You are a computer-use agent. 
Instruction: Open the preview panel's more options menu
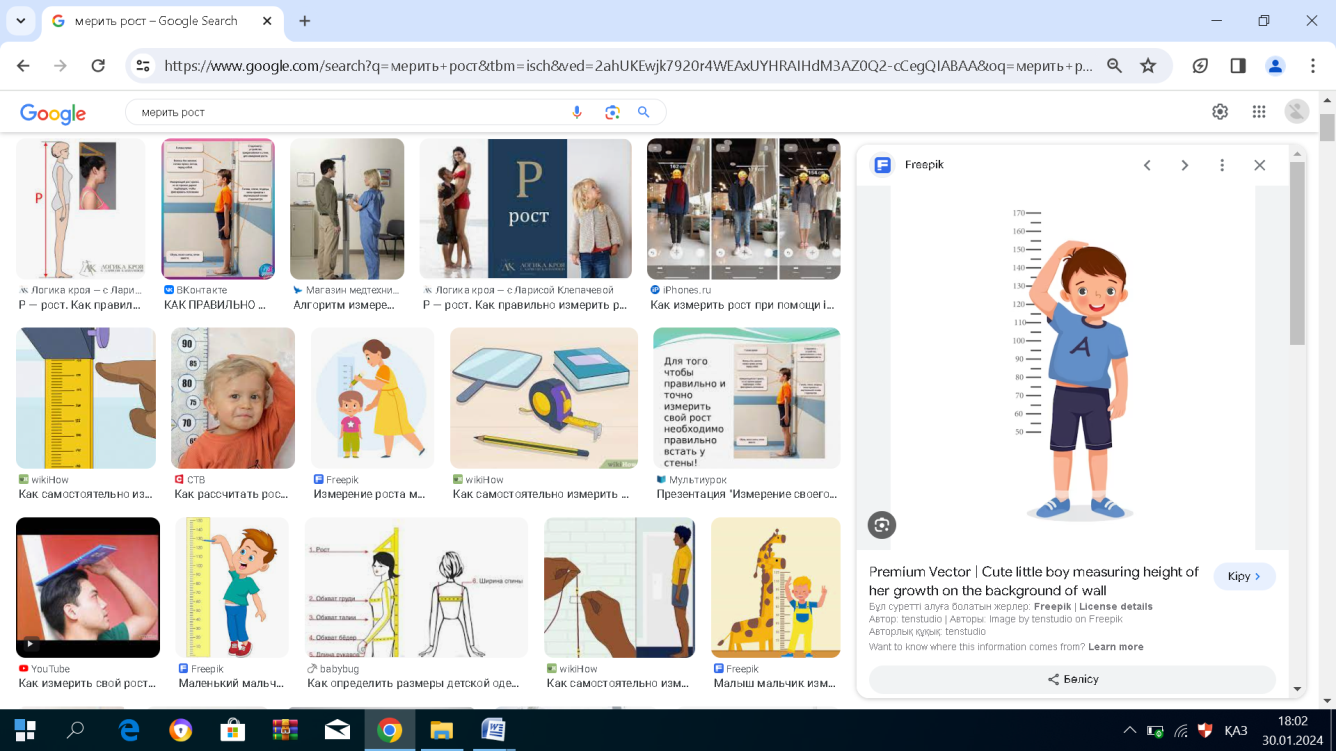tap(1222, 165)
